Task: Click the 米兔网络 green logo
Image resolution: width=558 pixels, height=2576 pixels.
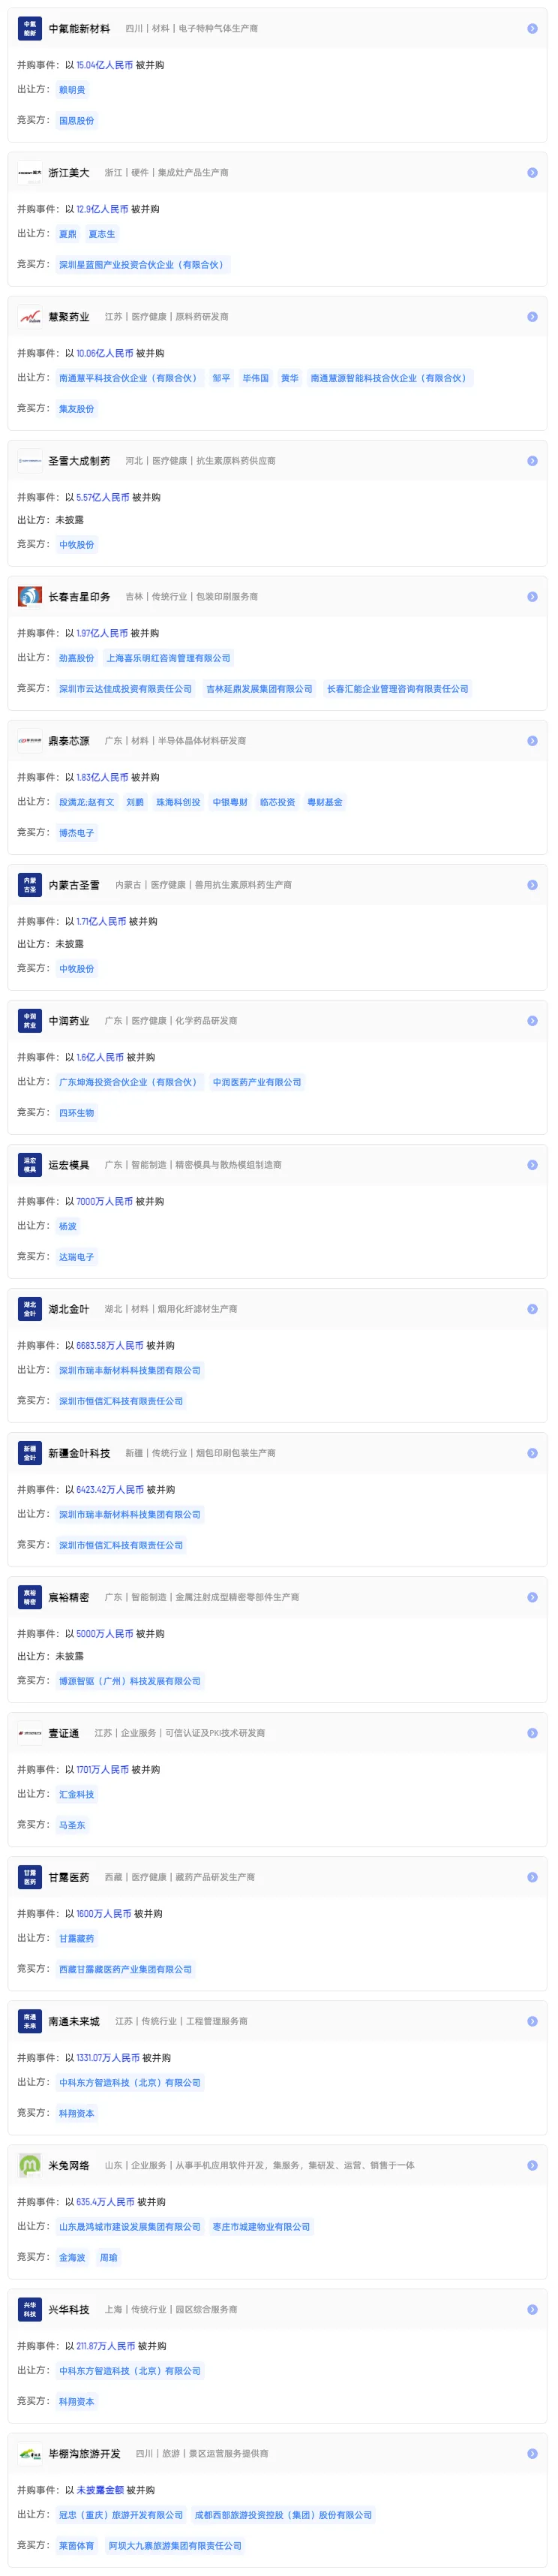Action: tap(30, 2165)
